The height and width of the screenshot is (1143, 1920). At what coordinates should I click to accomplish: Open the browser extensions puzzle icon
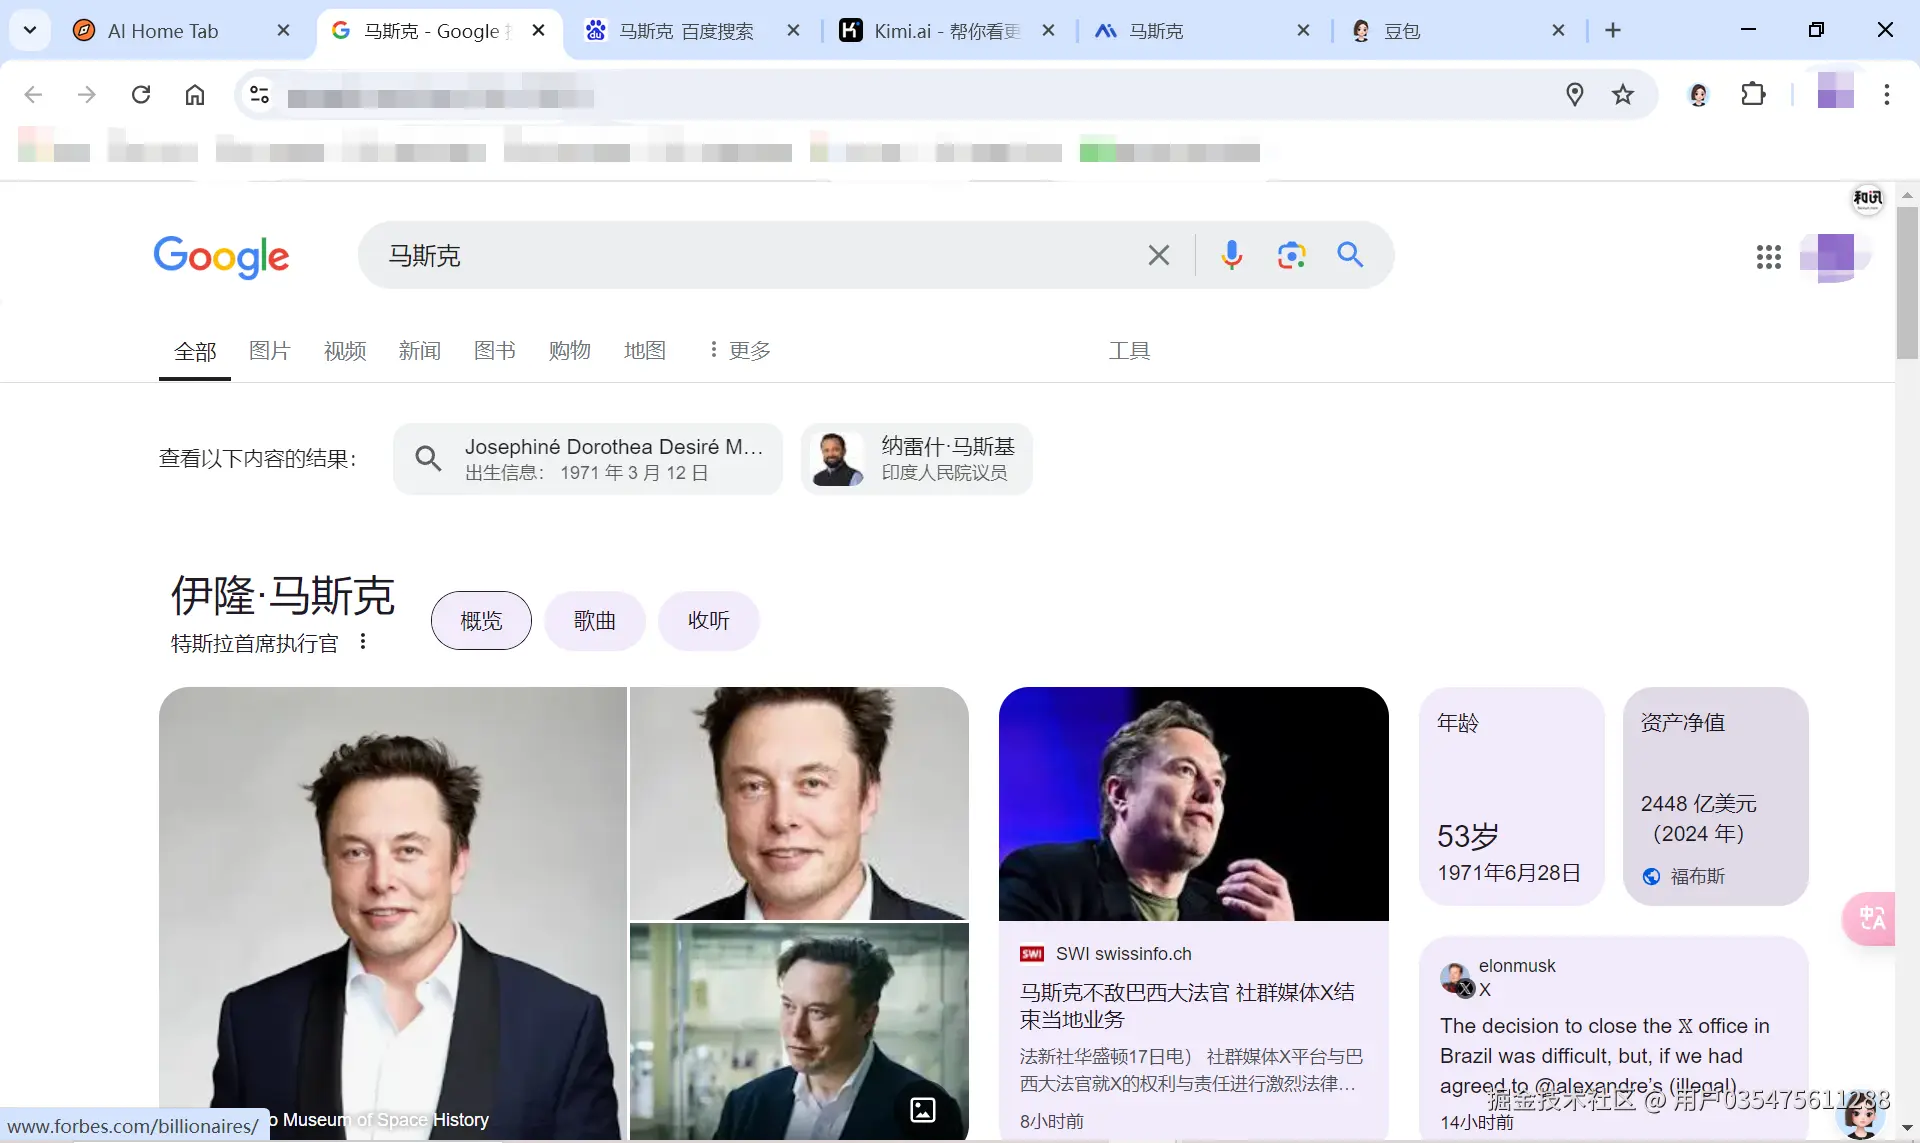tap(1753, 95)
